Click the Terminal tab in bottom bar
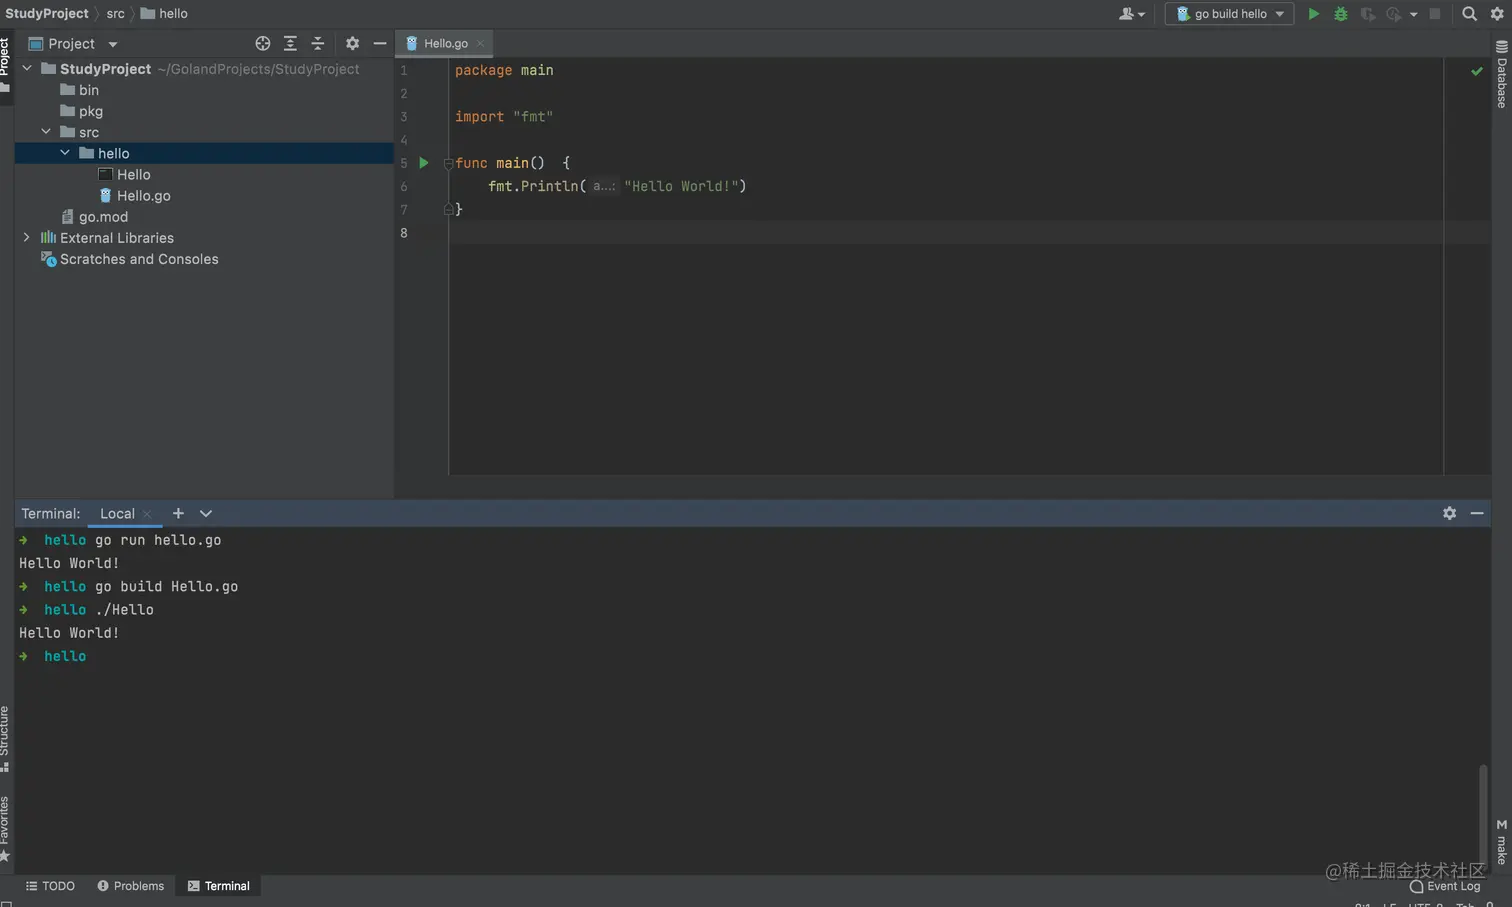Viewport: 1512px width, 907px height. (x=219, y=886)
